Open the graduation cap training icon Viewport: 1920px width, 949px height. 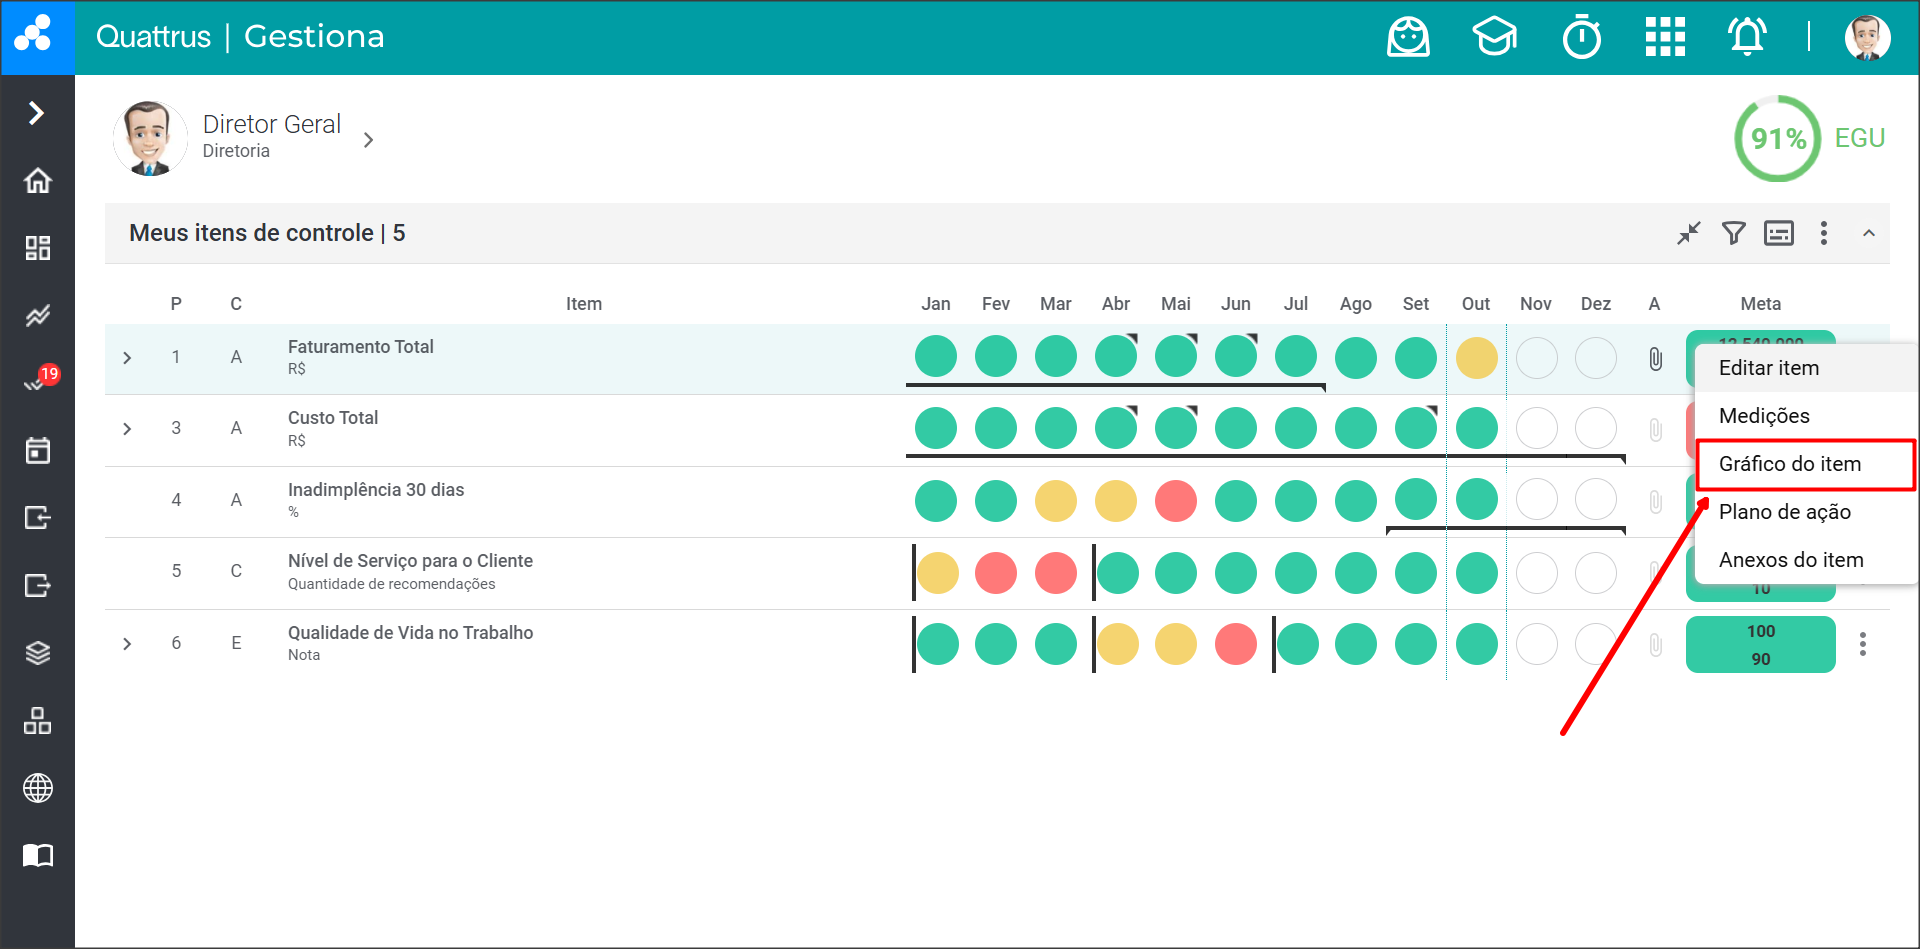coord(1494,38)
